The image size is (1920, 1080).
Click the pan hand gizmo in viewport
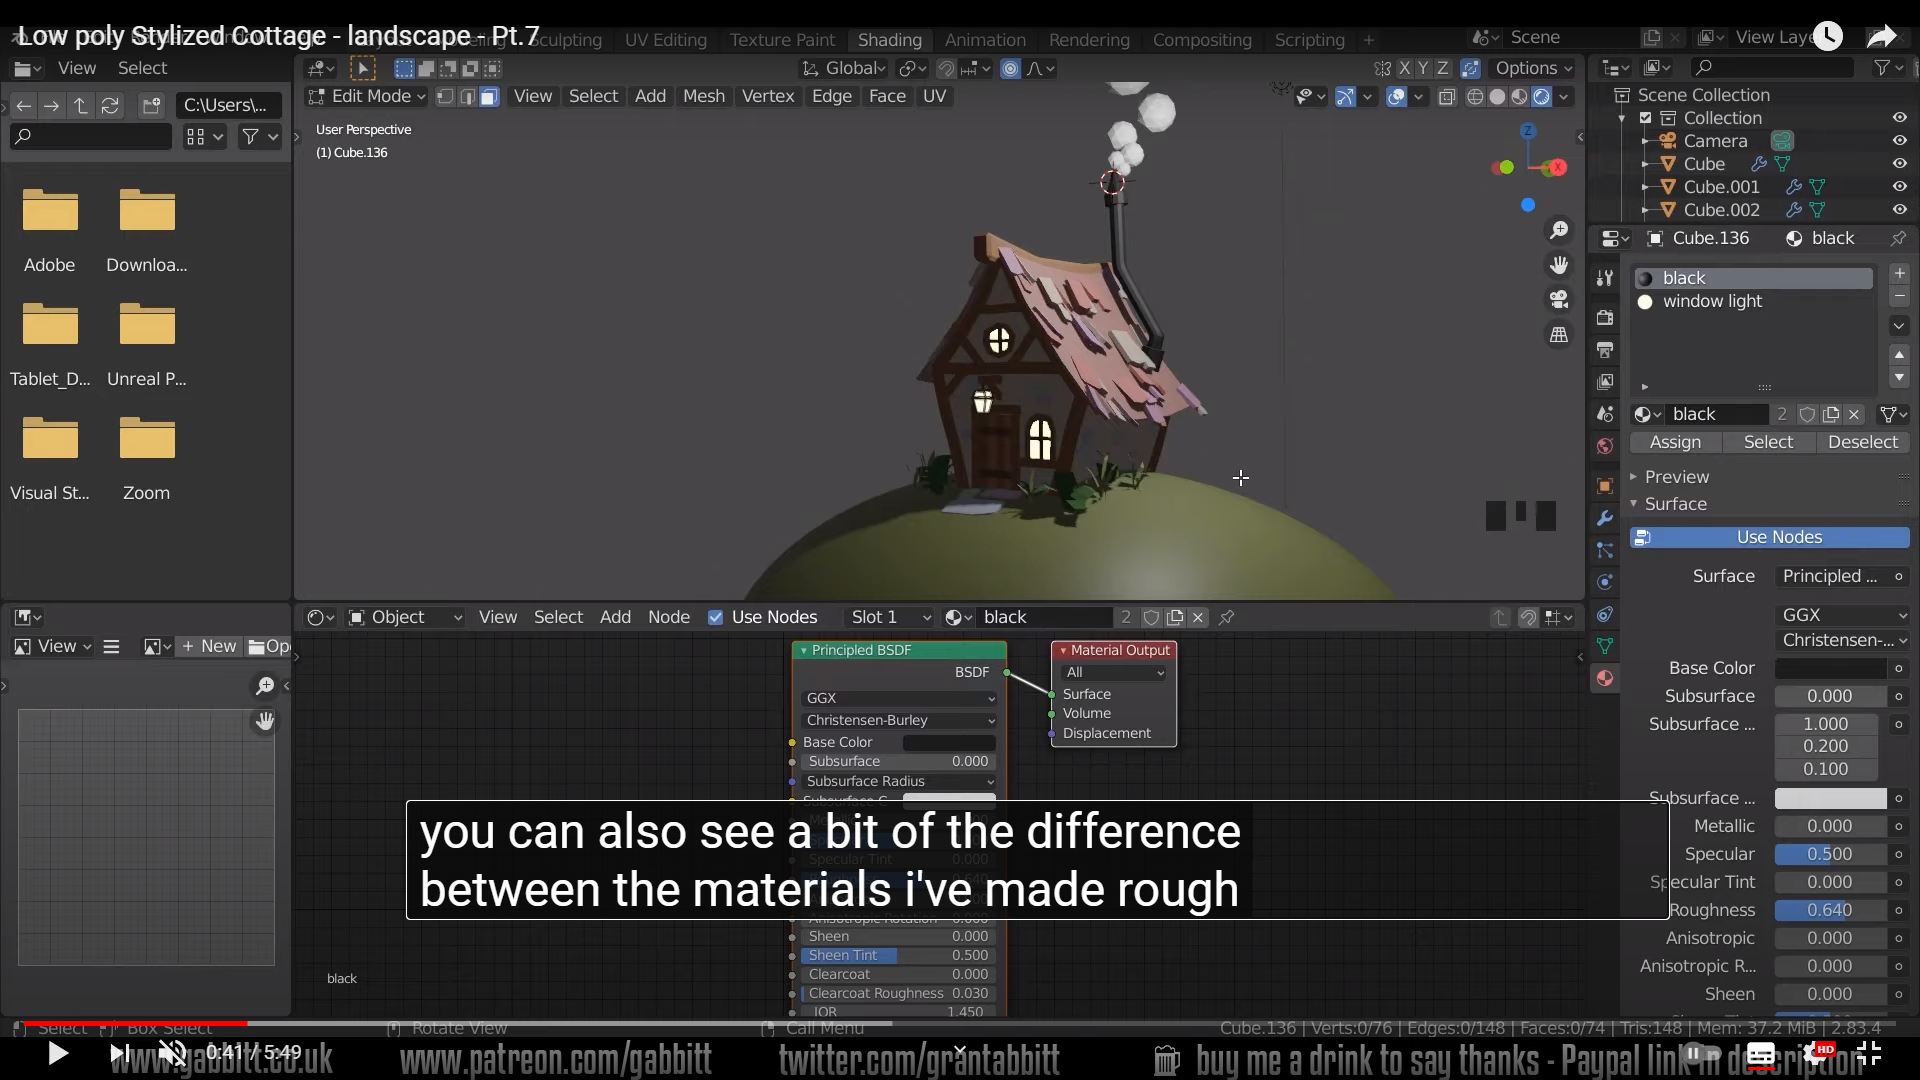point(1559,265)
